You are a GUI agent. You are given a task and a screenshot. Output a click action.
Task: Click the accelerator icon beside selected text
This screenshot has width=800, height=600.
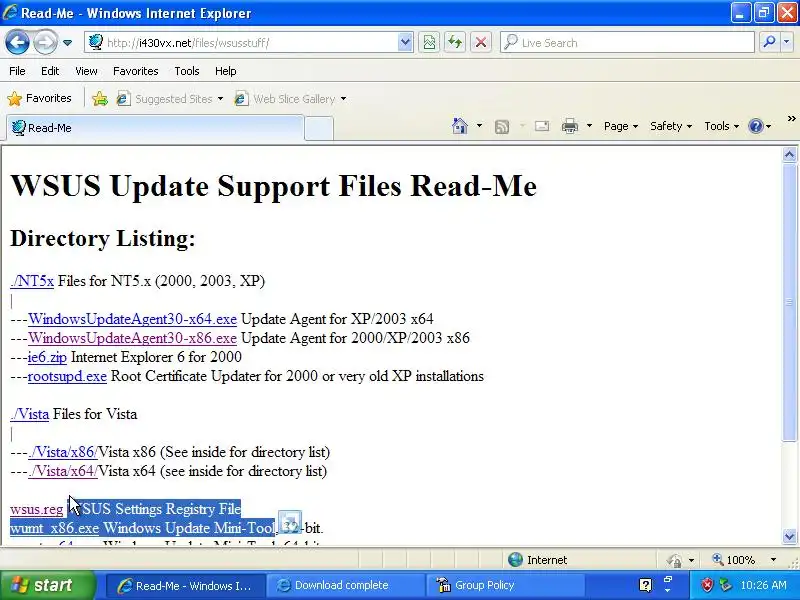(290, 522)
